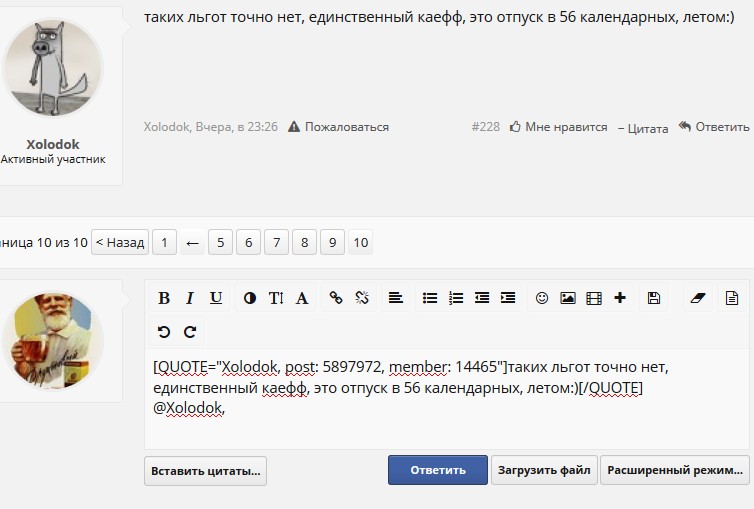Screen dimensions: 754x509
Task: Go to page 9 of the thread
Action: 332,242
